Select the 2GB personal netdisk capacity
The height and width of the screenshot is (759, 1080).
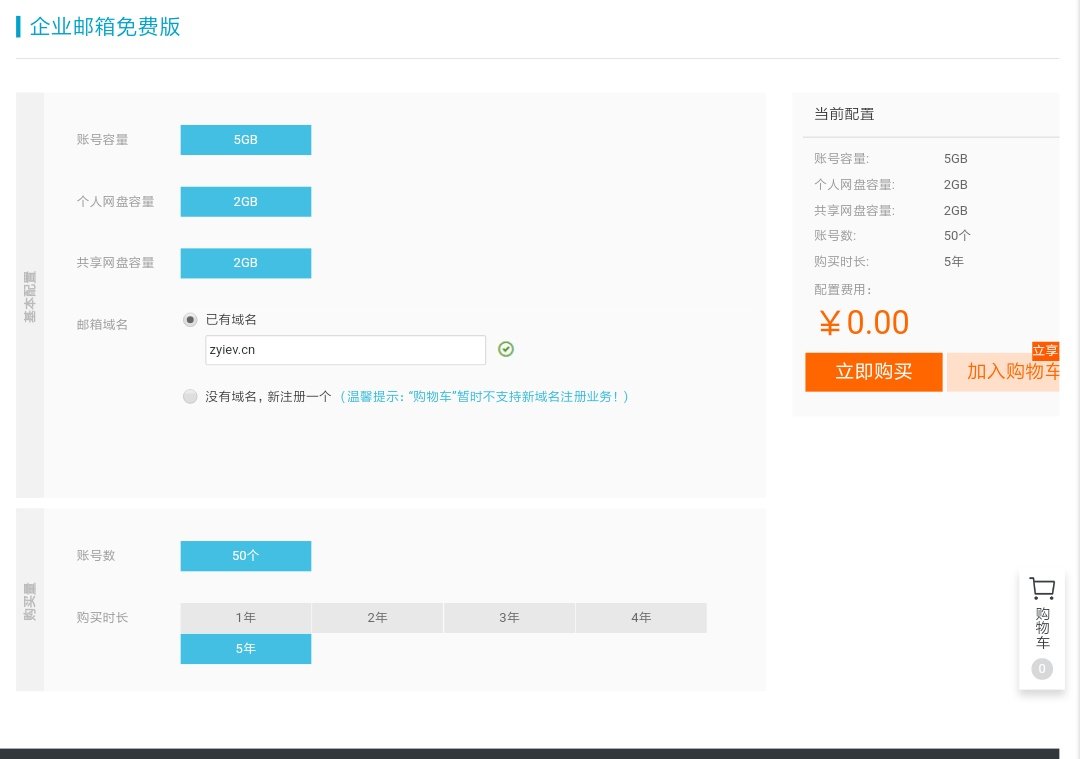tap(246, 201)
